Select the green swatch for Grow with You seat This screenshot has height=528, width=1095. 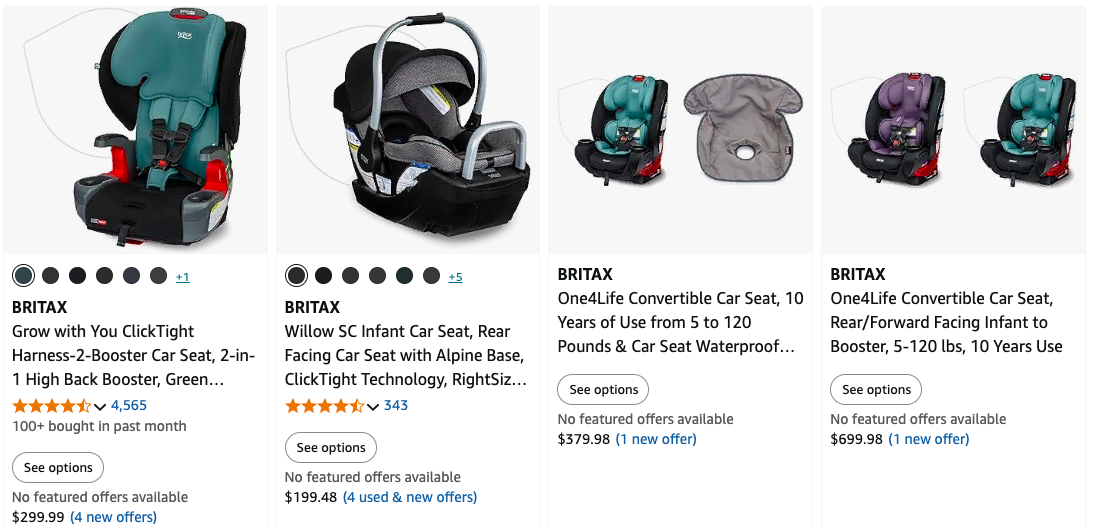point(24,276)
